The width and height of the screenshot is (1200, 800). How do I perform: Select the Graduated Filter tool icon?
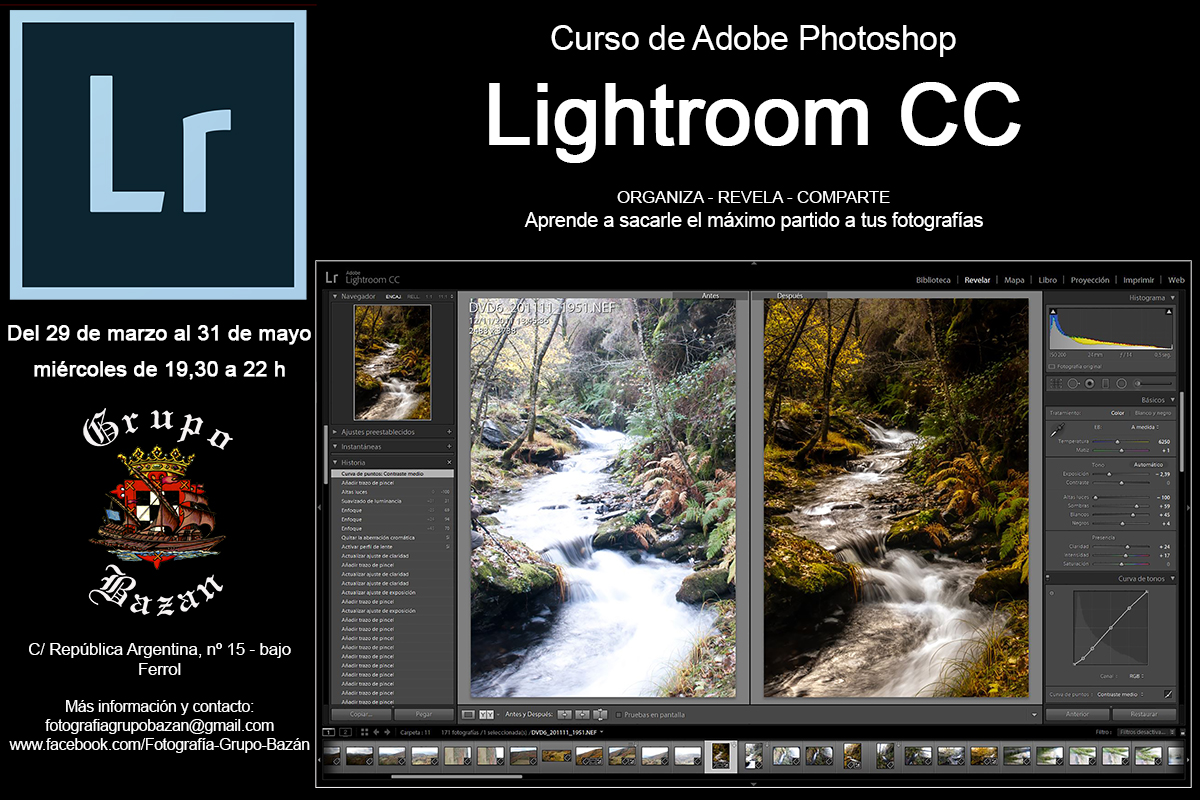1105,383
